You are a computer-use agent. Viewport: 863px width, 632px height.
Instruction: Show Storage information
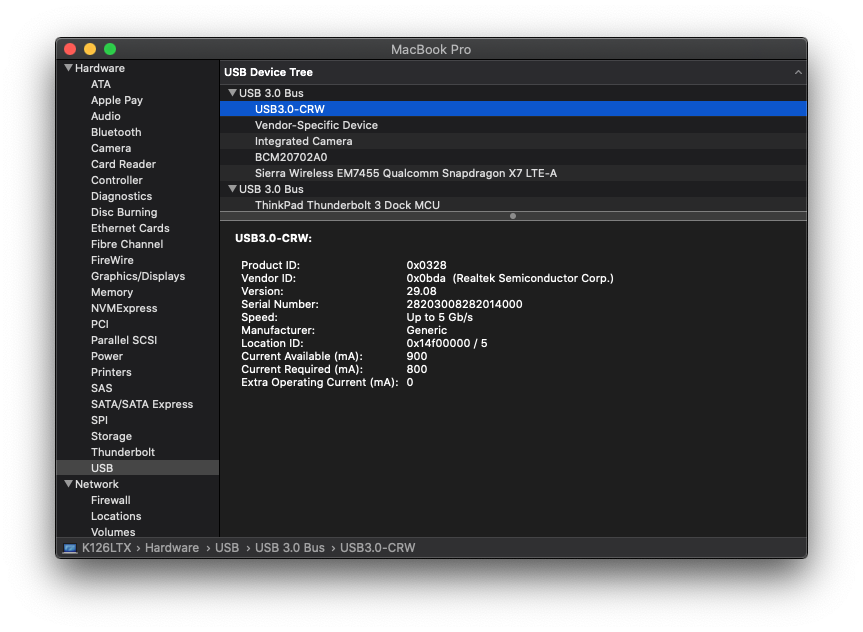pos(111,435)
